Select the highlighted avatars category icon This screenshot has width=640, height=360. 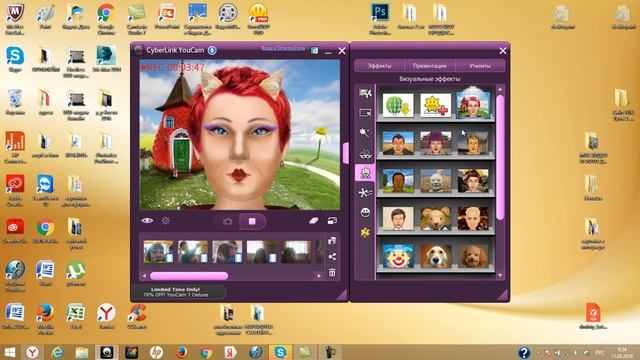click(x=365, y=173)
